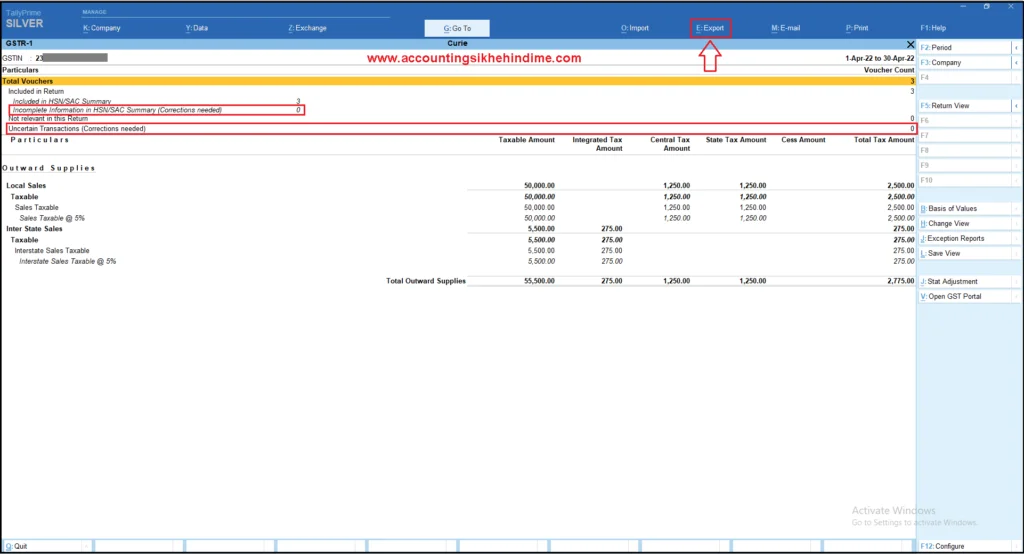Click the Integrated Tax Amount column header
This screenshot has height=554, width=1024.
point(597,144)
